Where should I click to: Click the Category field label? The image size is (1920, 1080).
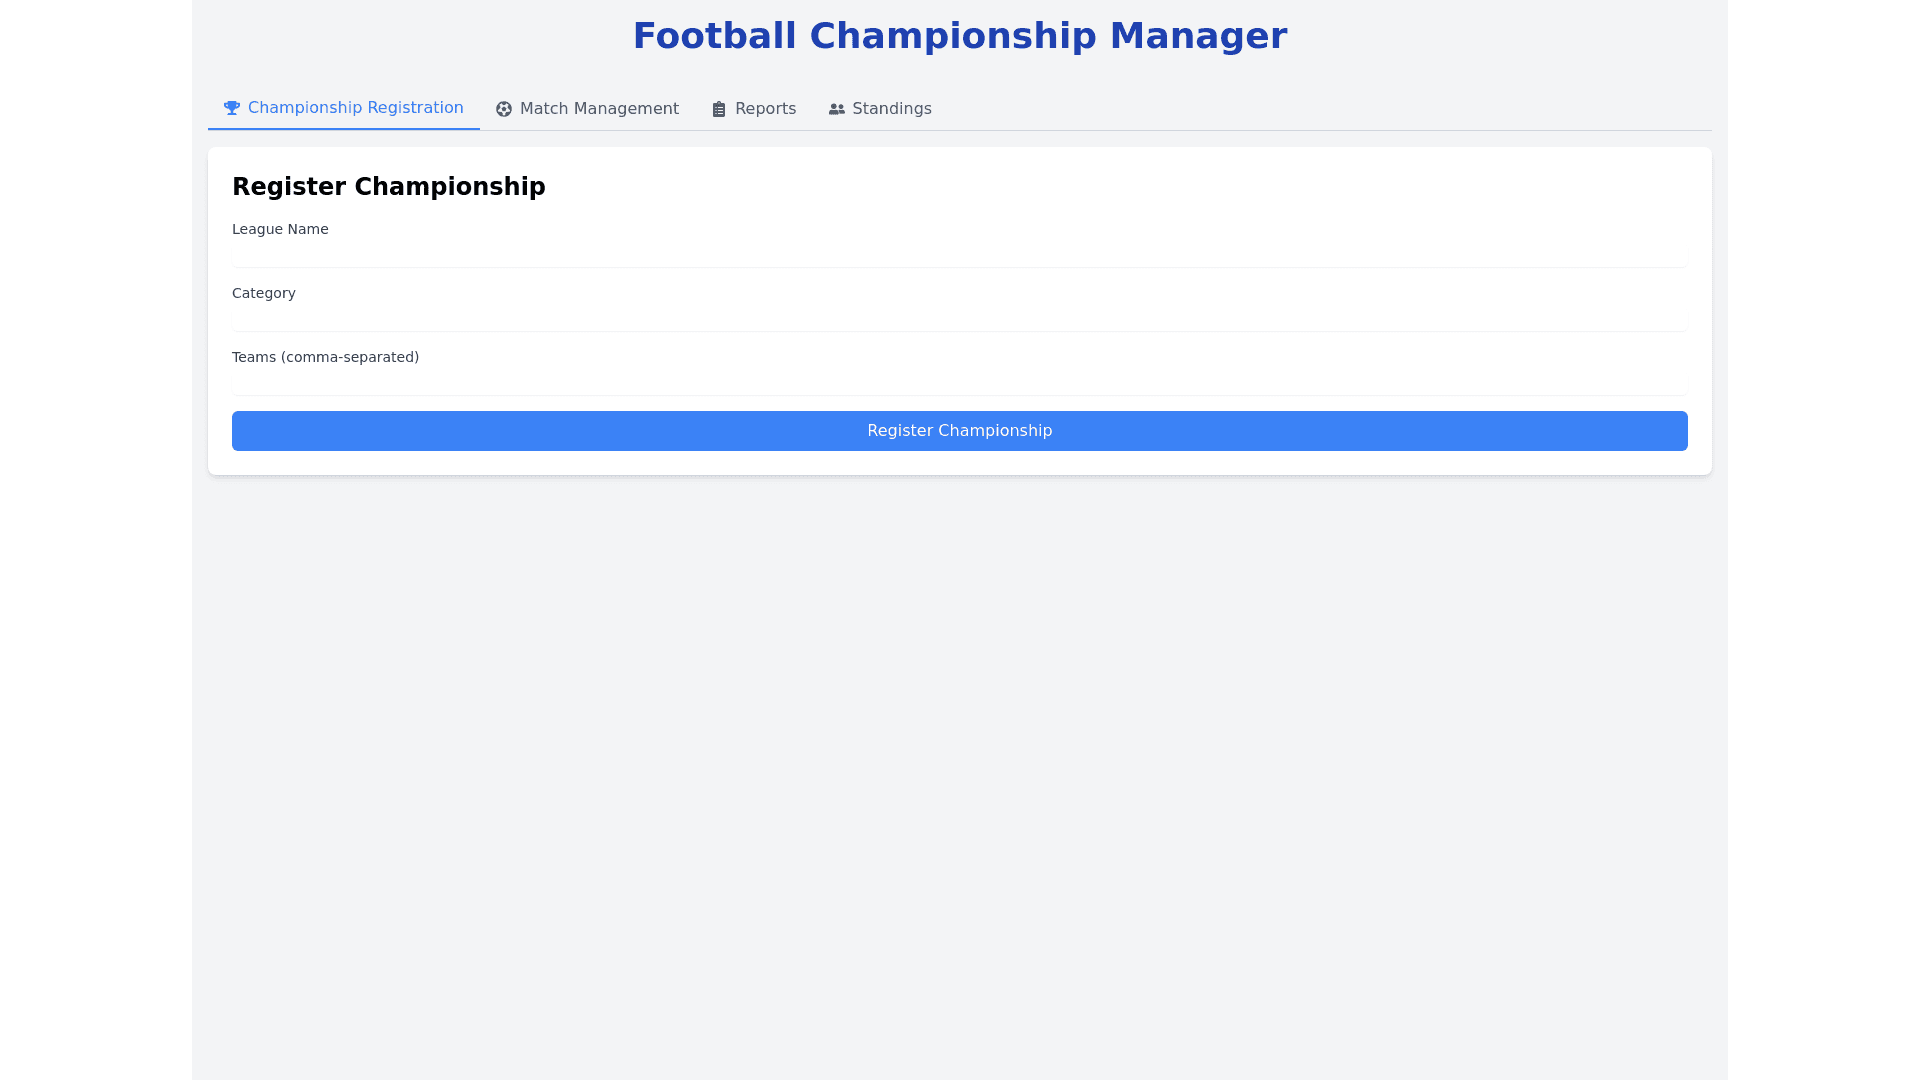[264, 293]
